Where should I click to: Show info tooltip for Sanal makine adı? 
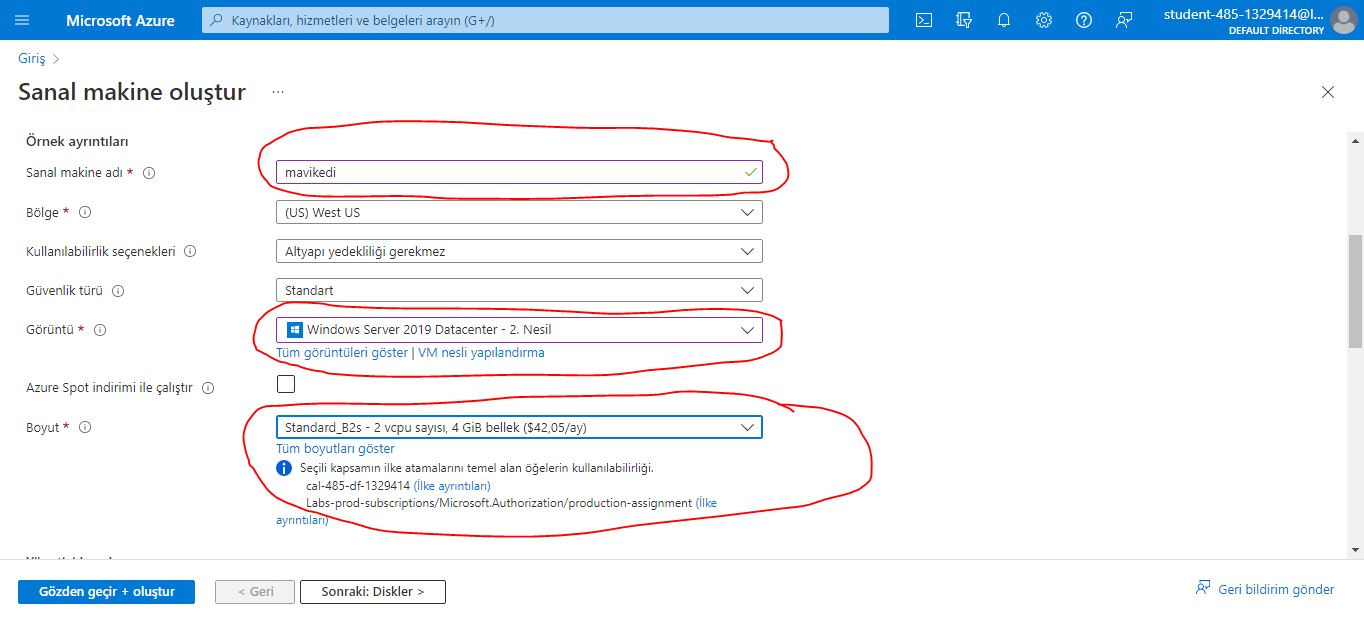149,173
